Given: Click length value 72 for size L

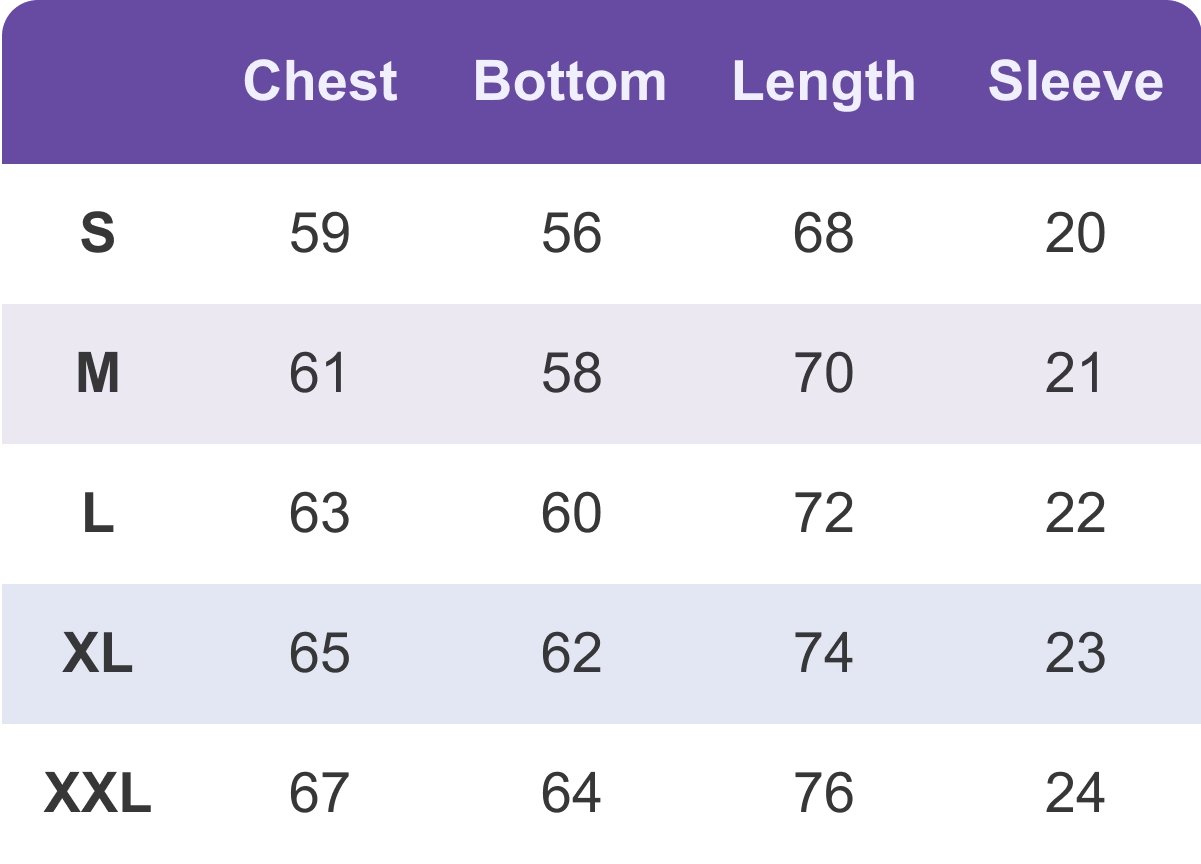Looking at the screenshot, I should pyautogui.click(x=823, y=514).
